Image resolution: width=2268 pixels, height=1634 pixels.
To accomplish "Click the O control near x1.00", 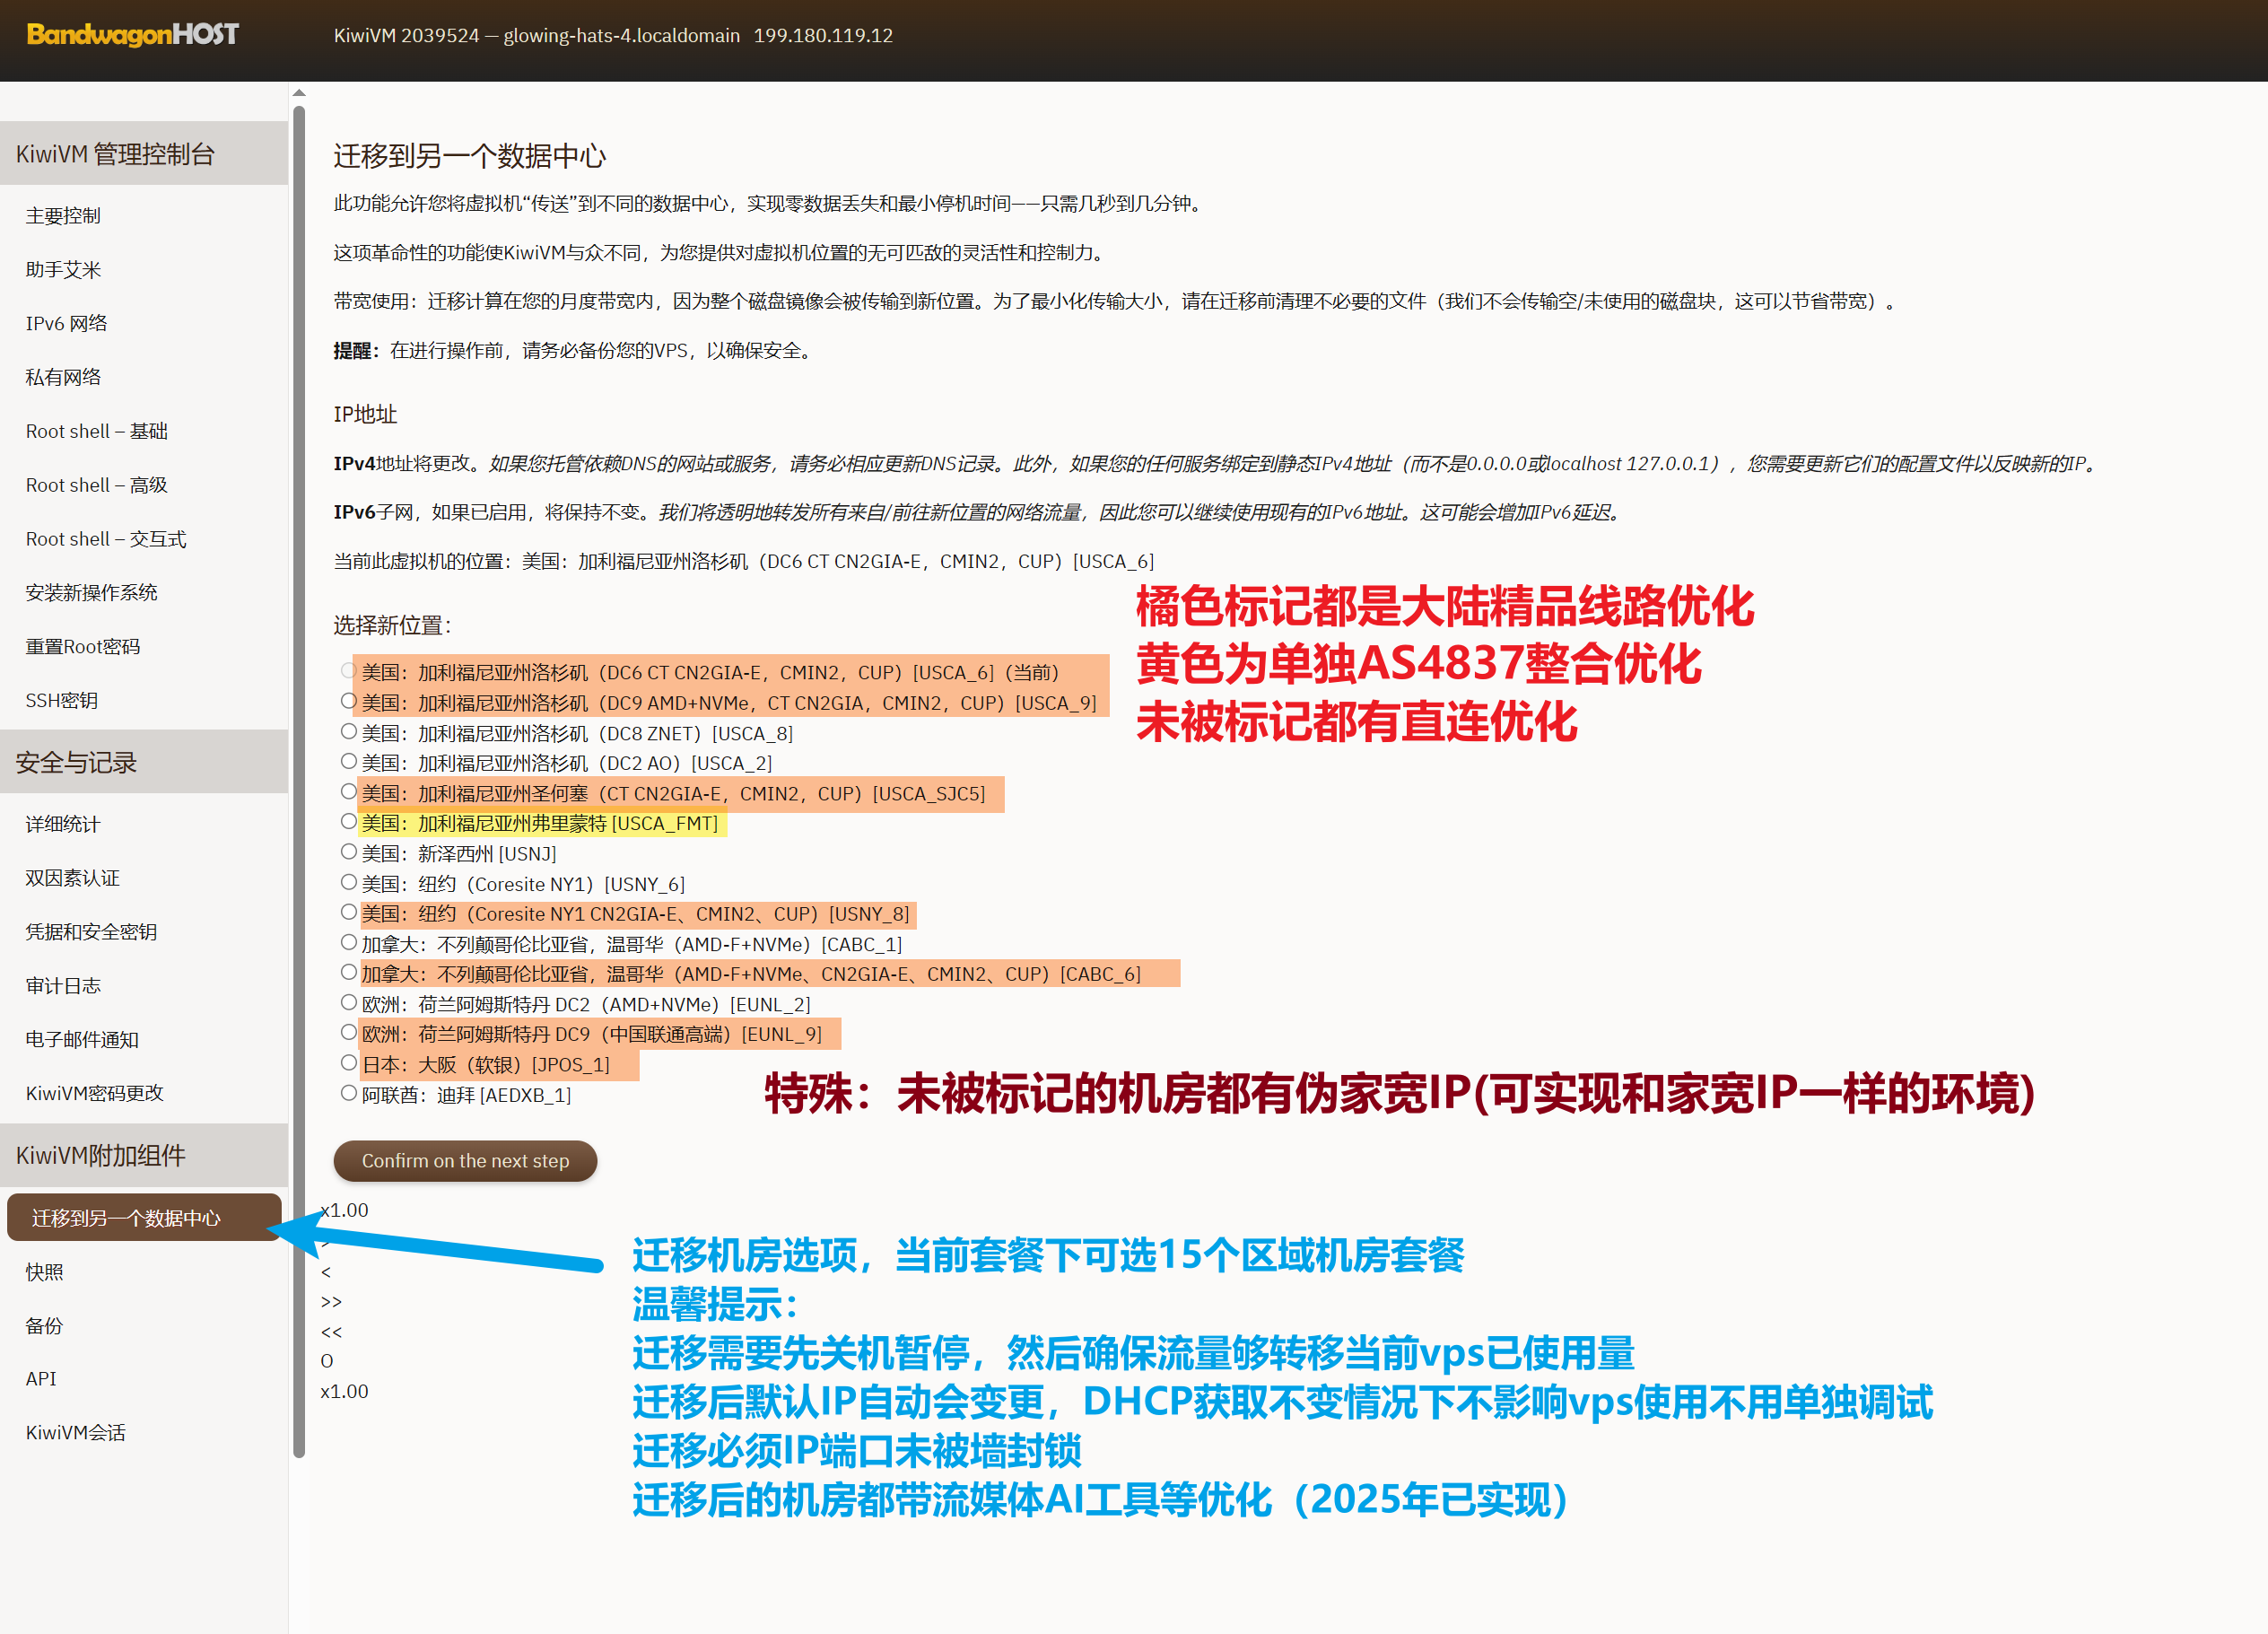I will pos(327,1361).
